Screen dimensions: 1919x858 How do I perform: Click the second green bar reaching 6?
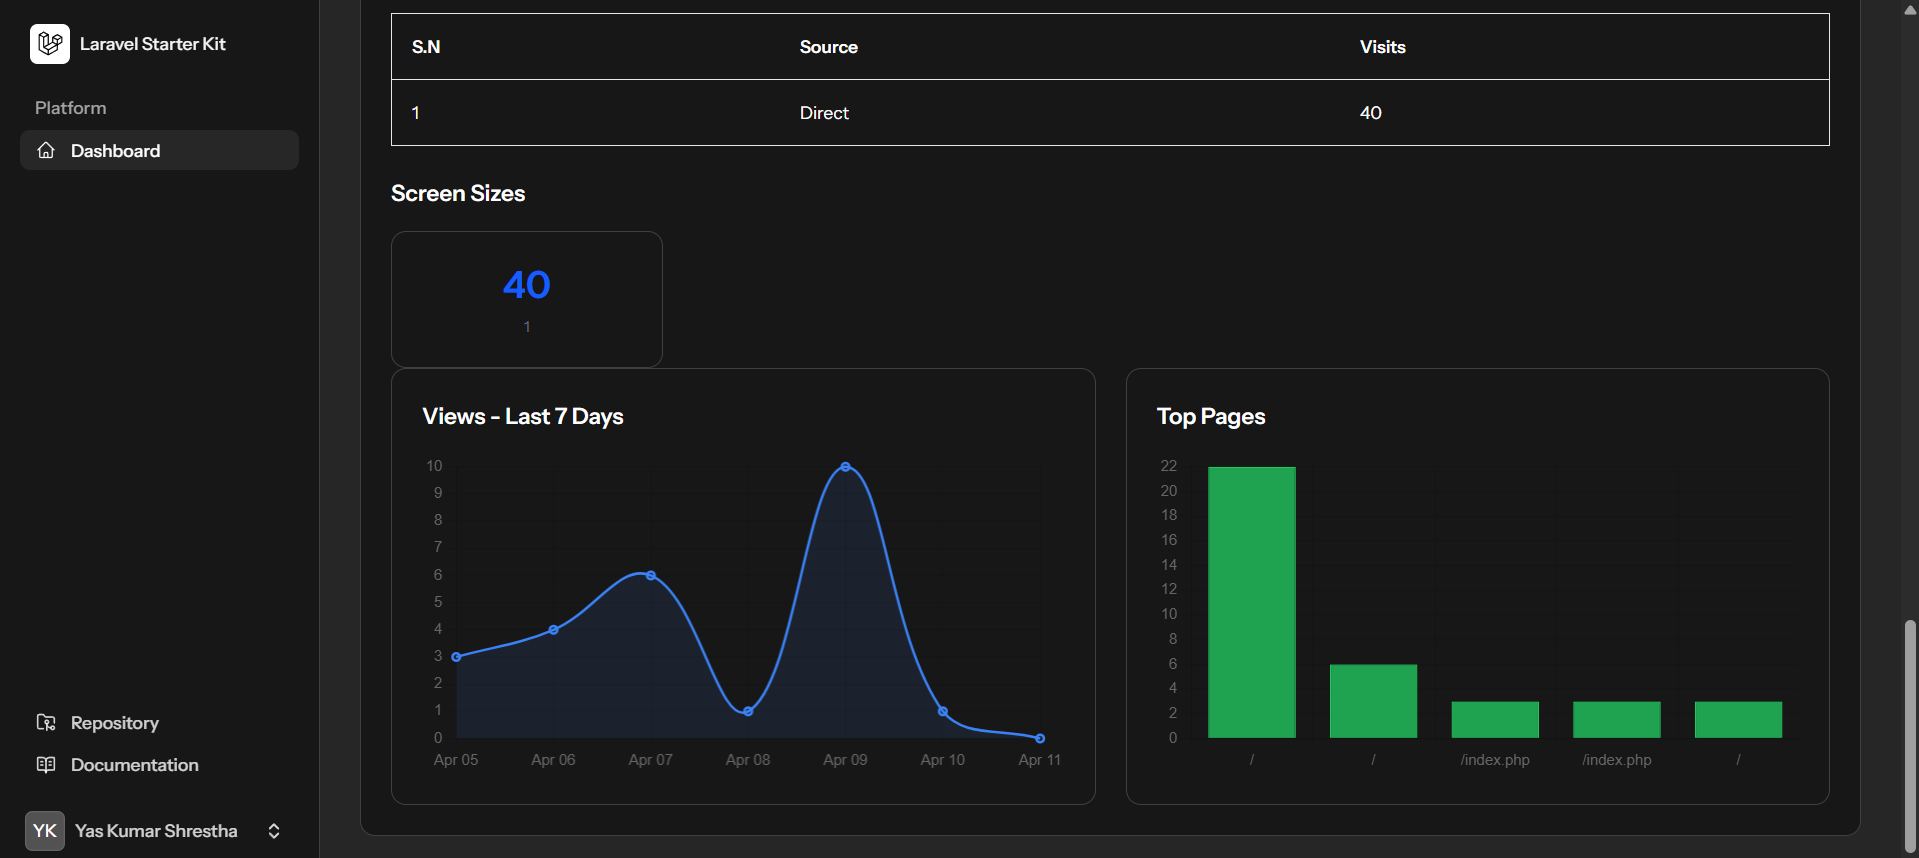point(1373,701)
